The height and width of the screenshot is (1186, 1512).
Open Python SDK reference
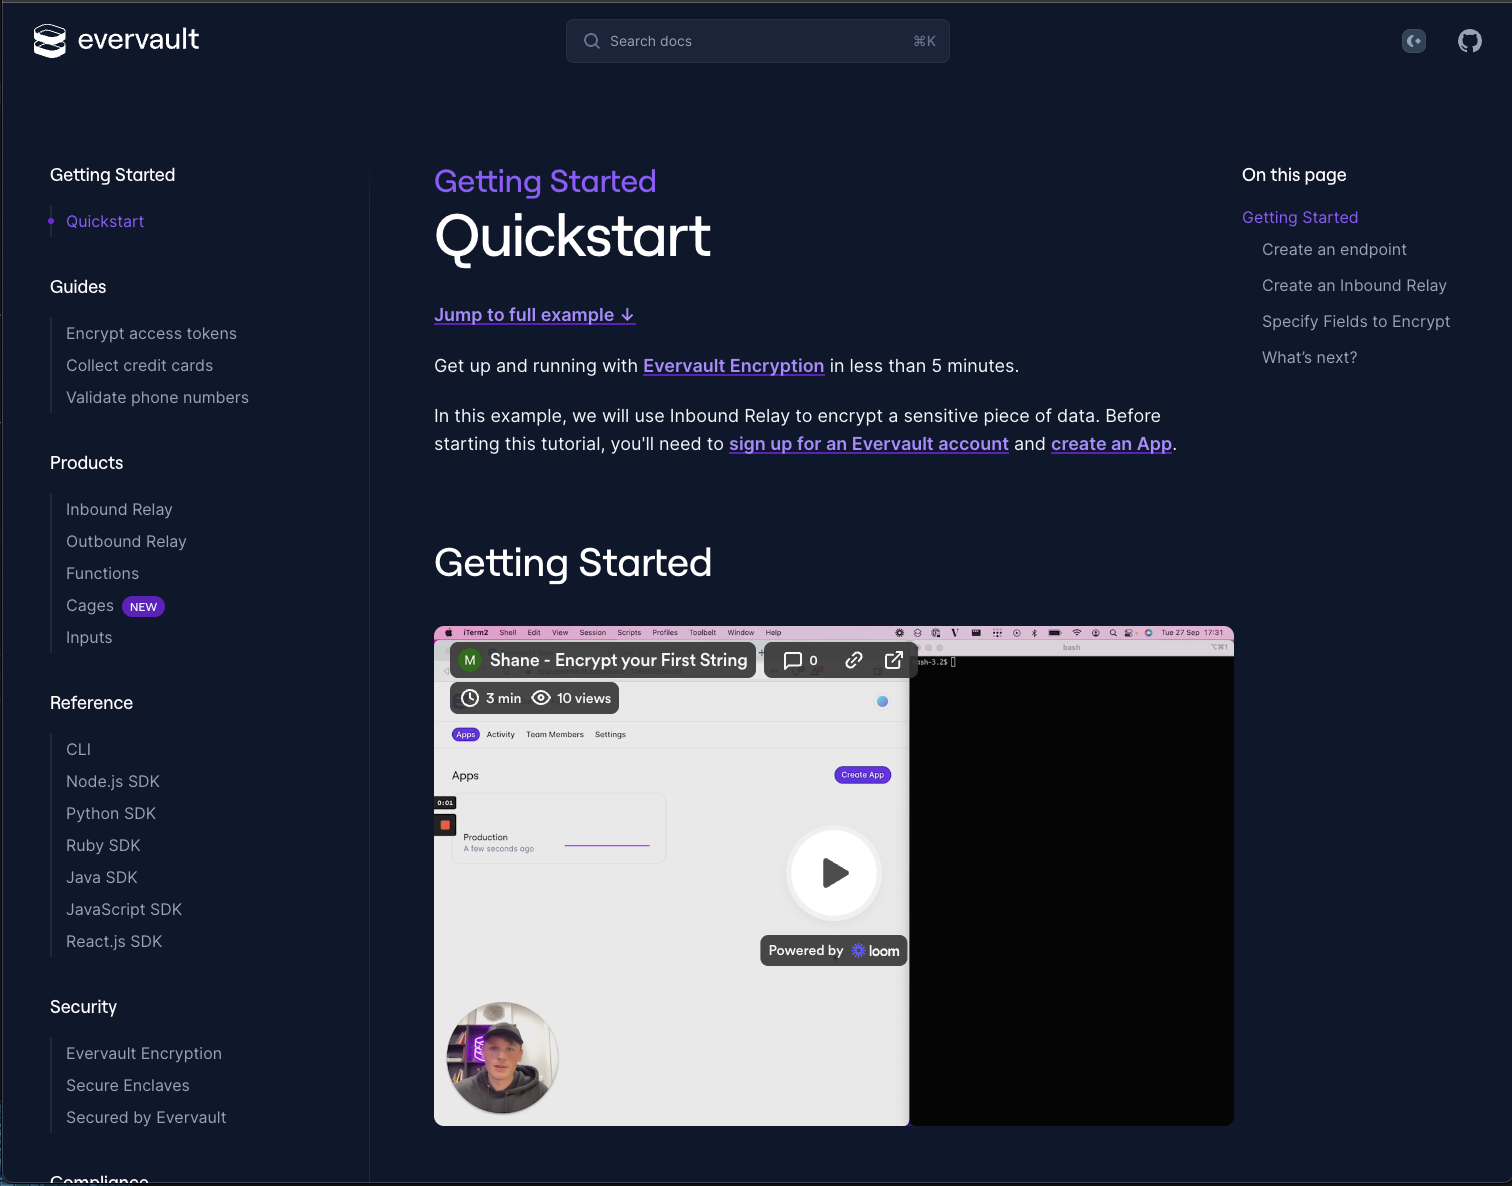coord(111,814)
